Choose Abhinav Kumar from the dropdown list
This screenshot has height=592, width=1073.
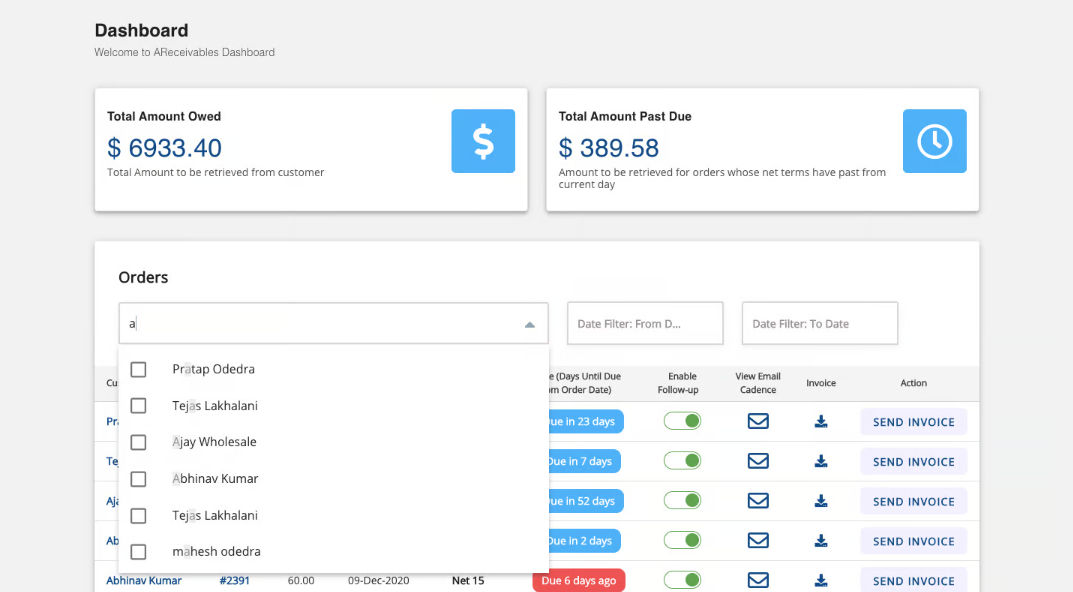(x=215, y=479)
